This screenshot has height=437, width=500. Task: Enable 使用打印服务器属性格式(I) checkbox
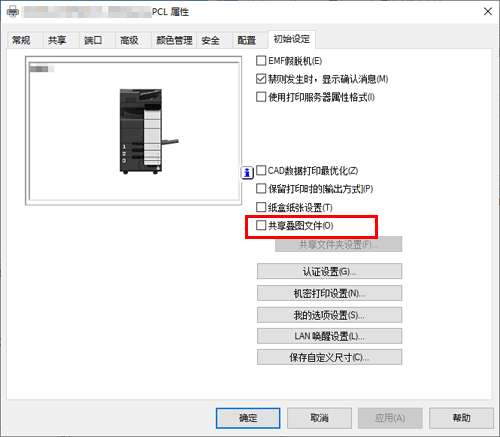[x=261, y=97]
